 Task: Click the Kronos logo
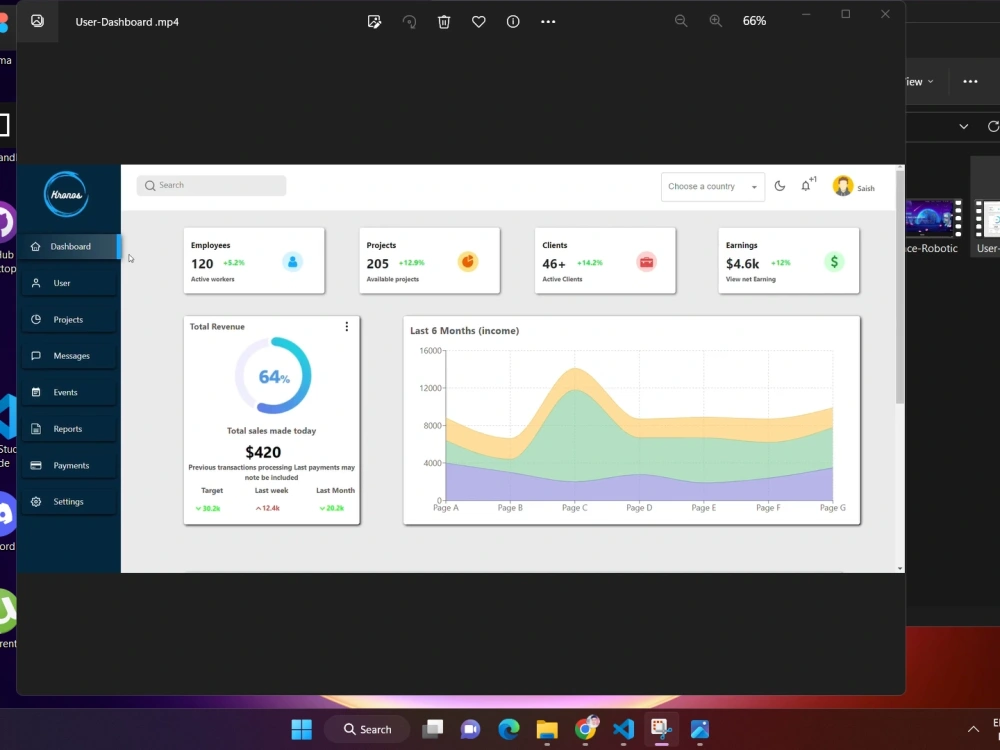click(x=66, y=195)
